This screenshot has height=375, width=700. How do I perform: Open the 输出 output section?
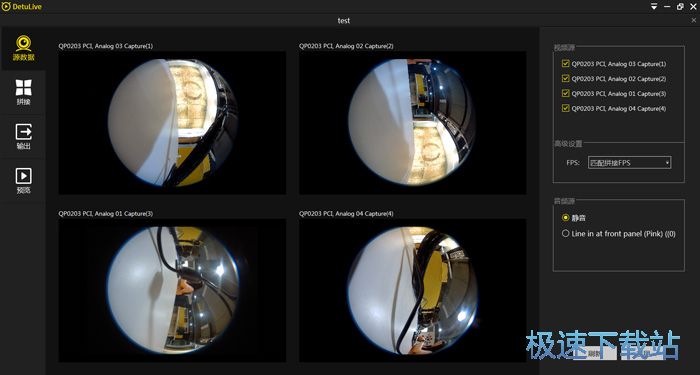(x=23, y=137)
